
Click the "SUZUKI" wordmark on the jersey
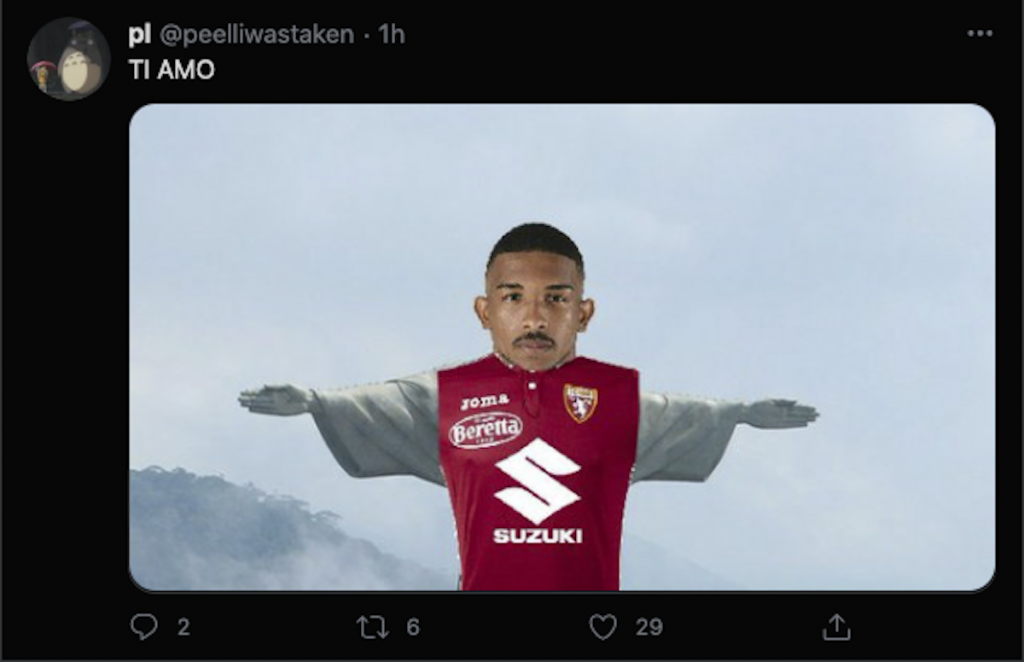pos(537,536)
